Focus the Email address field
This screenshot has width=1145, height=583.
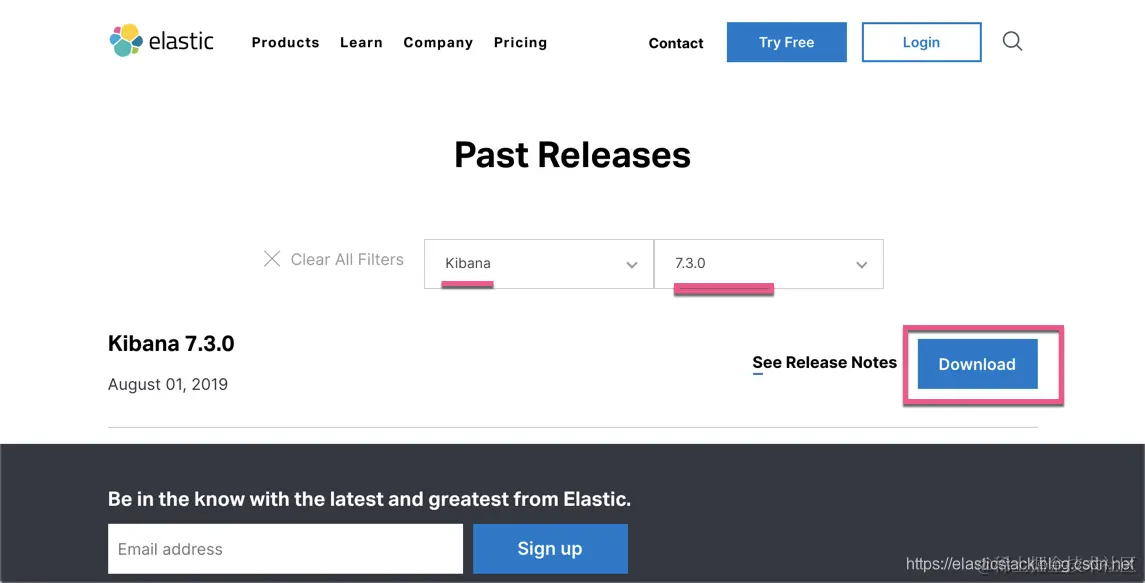[285, 549]
